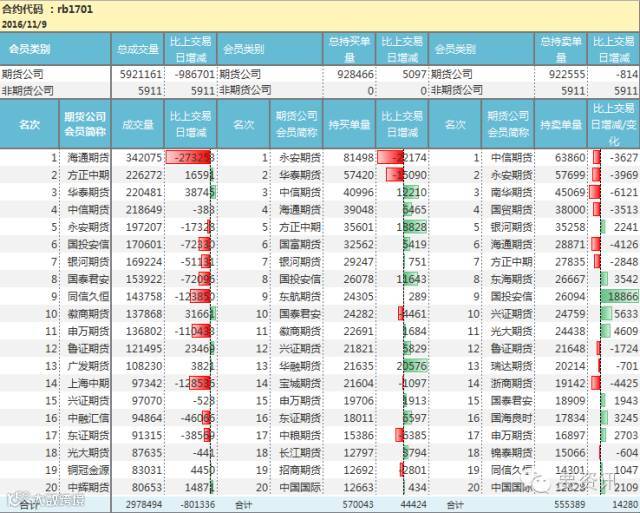Select volume value 143758
This screenshot has height=513, width=640.
[x=144, y=296]
